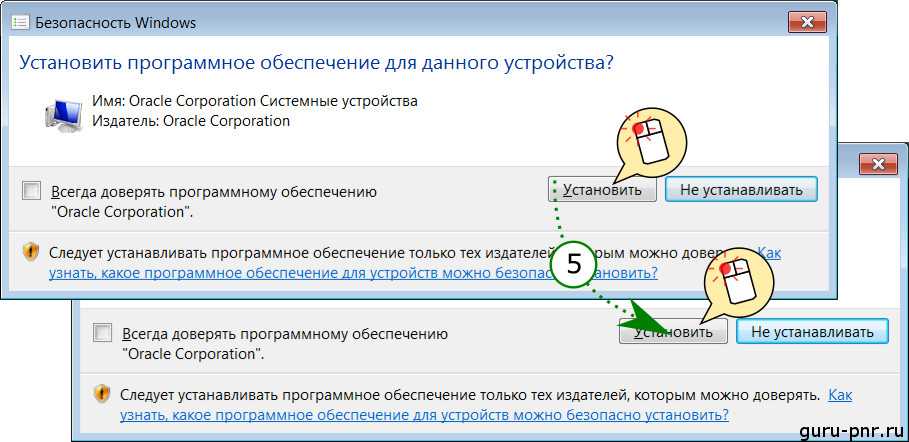Click the 'Безопасность Windows' title bar text
Screen dimensions: 909x442
(x=116, y=23)
